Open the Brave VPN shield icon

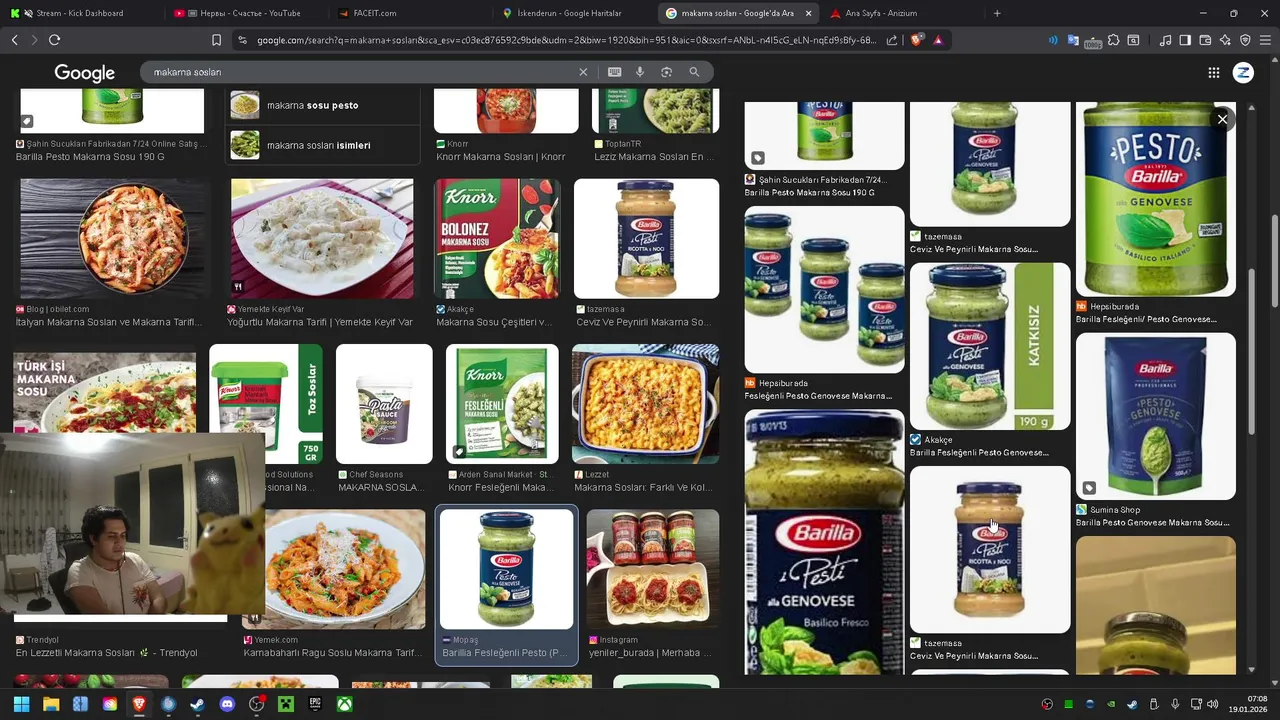(x=1245, y=40)
